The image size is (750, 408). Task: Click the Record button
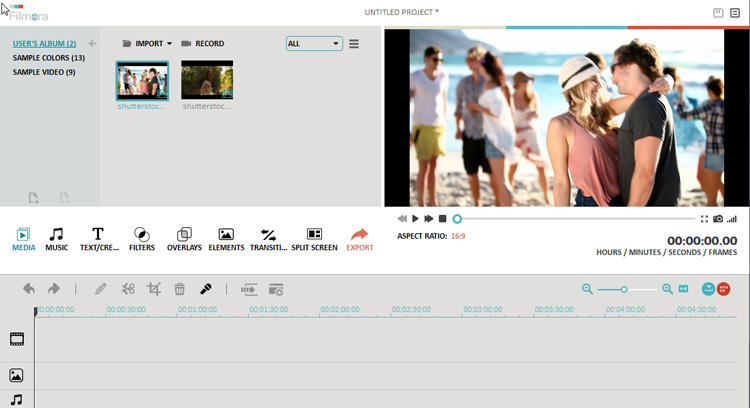[x=202, y=44]
